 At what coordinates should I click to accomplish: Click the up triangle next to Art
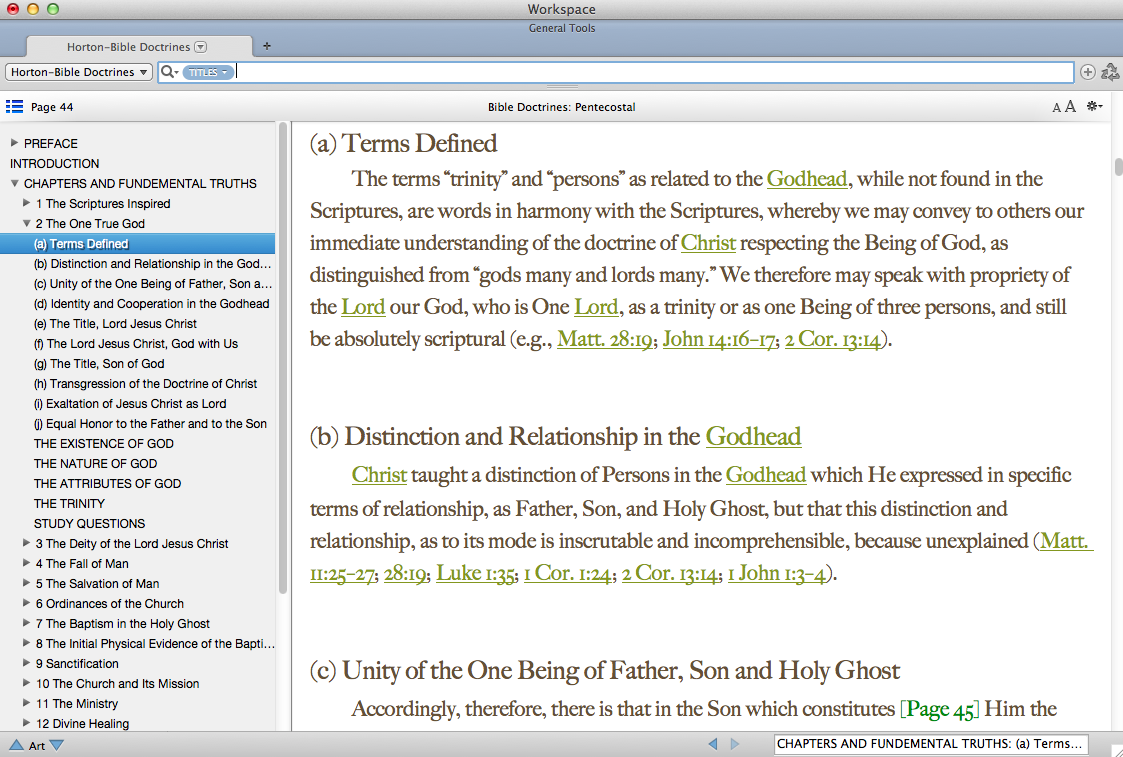coord(16,745)
